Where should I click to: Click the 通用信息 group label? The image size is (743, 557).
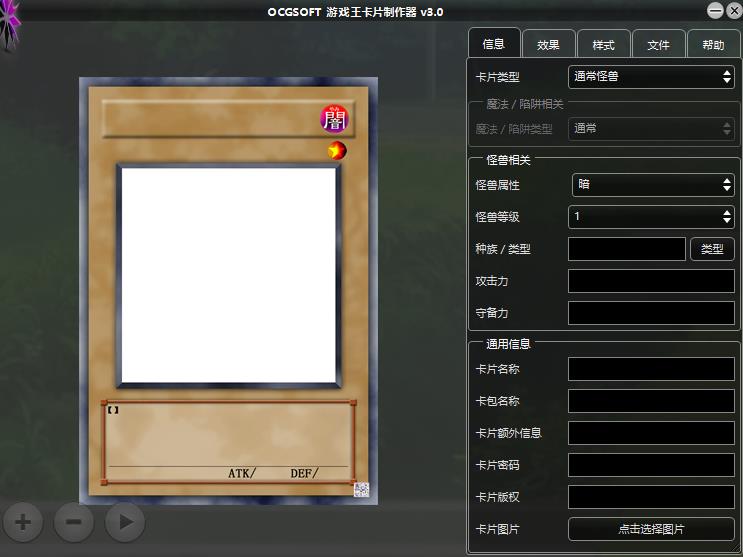508,344
